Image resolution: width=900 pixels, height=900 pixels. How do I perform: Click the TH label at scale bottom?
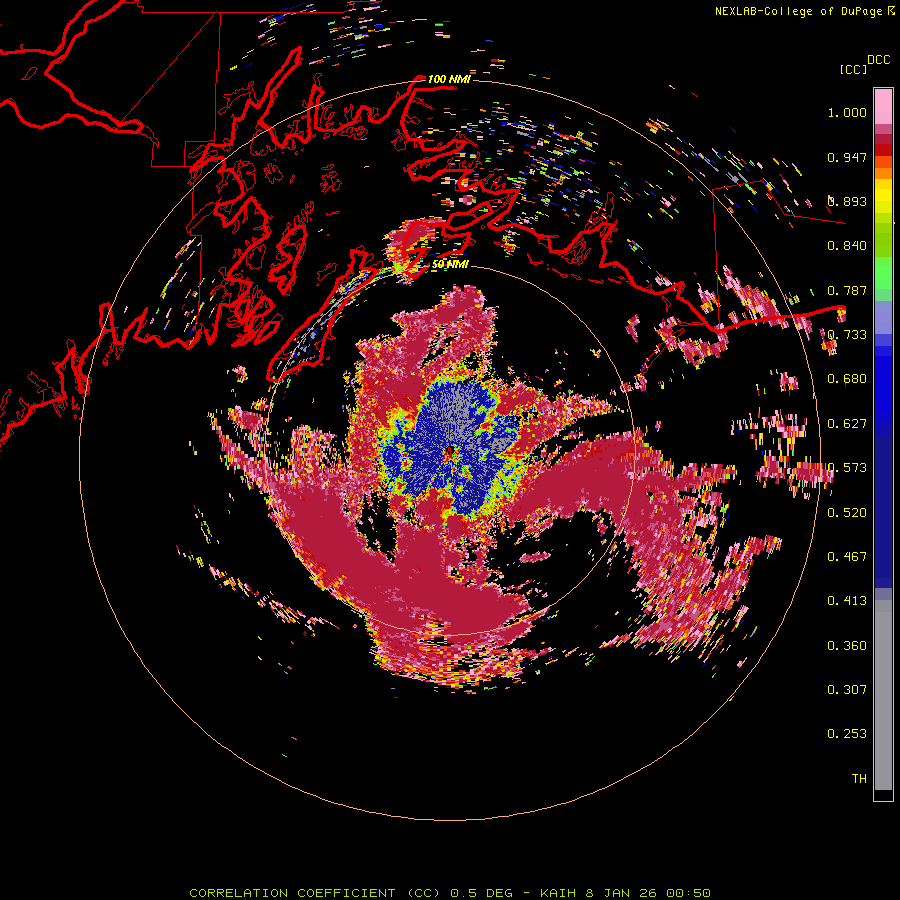pos(859,779)
